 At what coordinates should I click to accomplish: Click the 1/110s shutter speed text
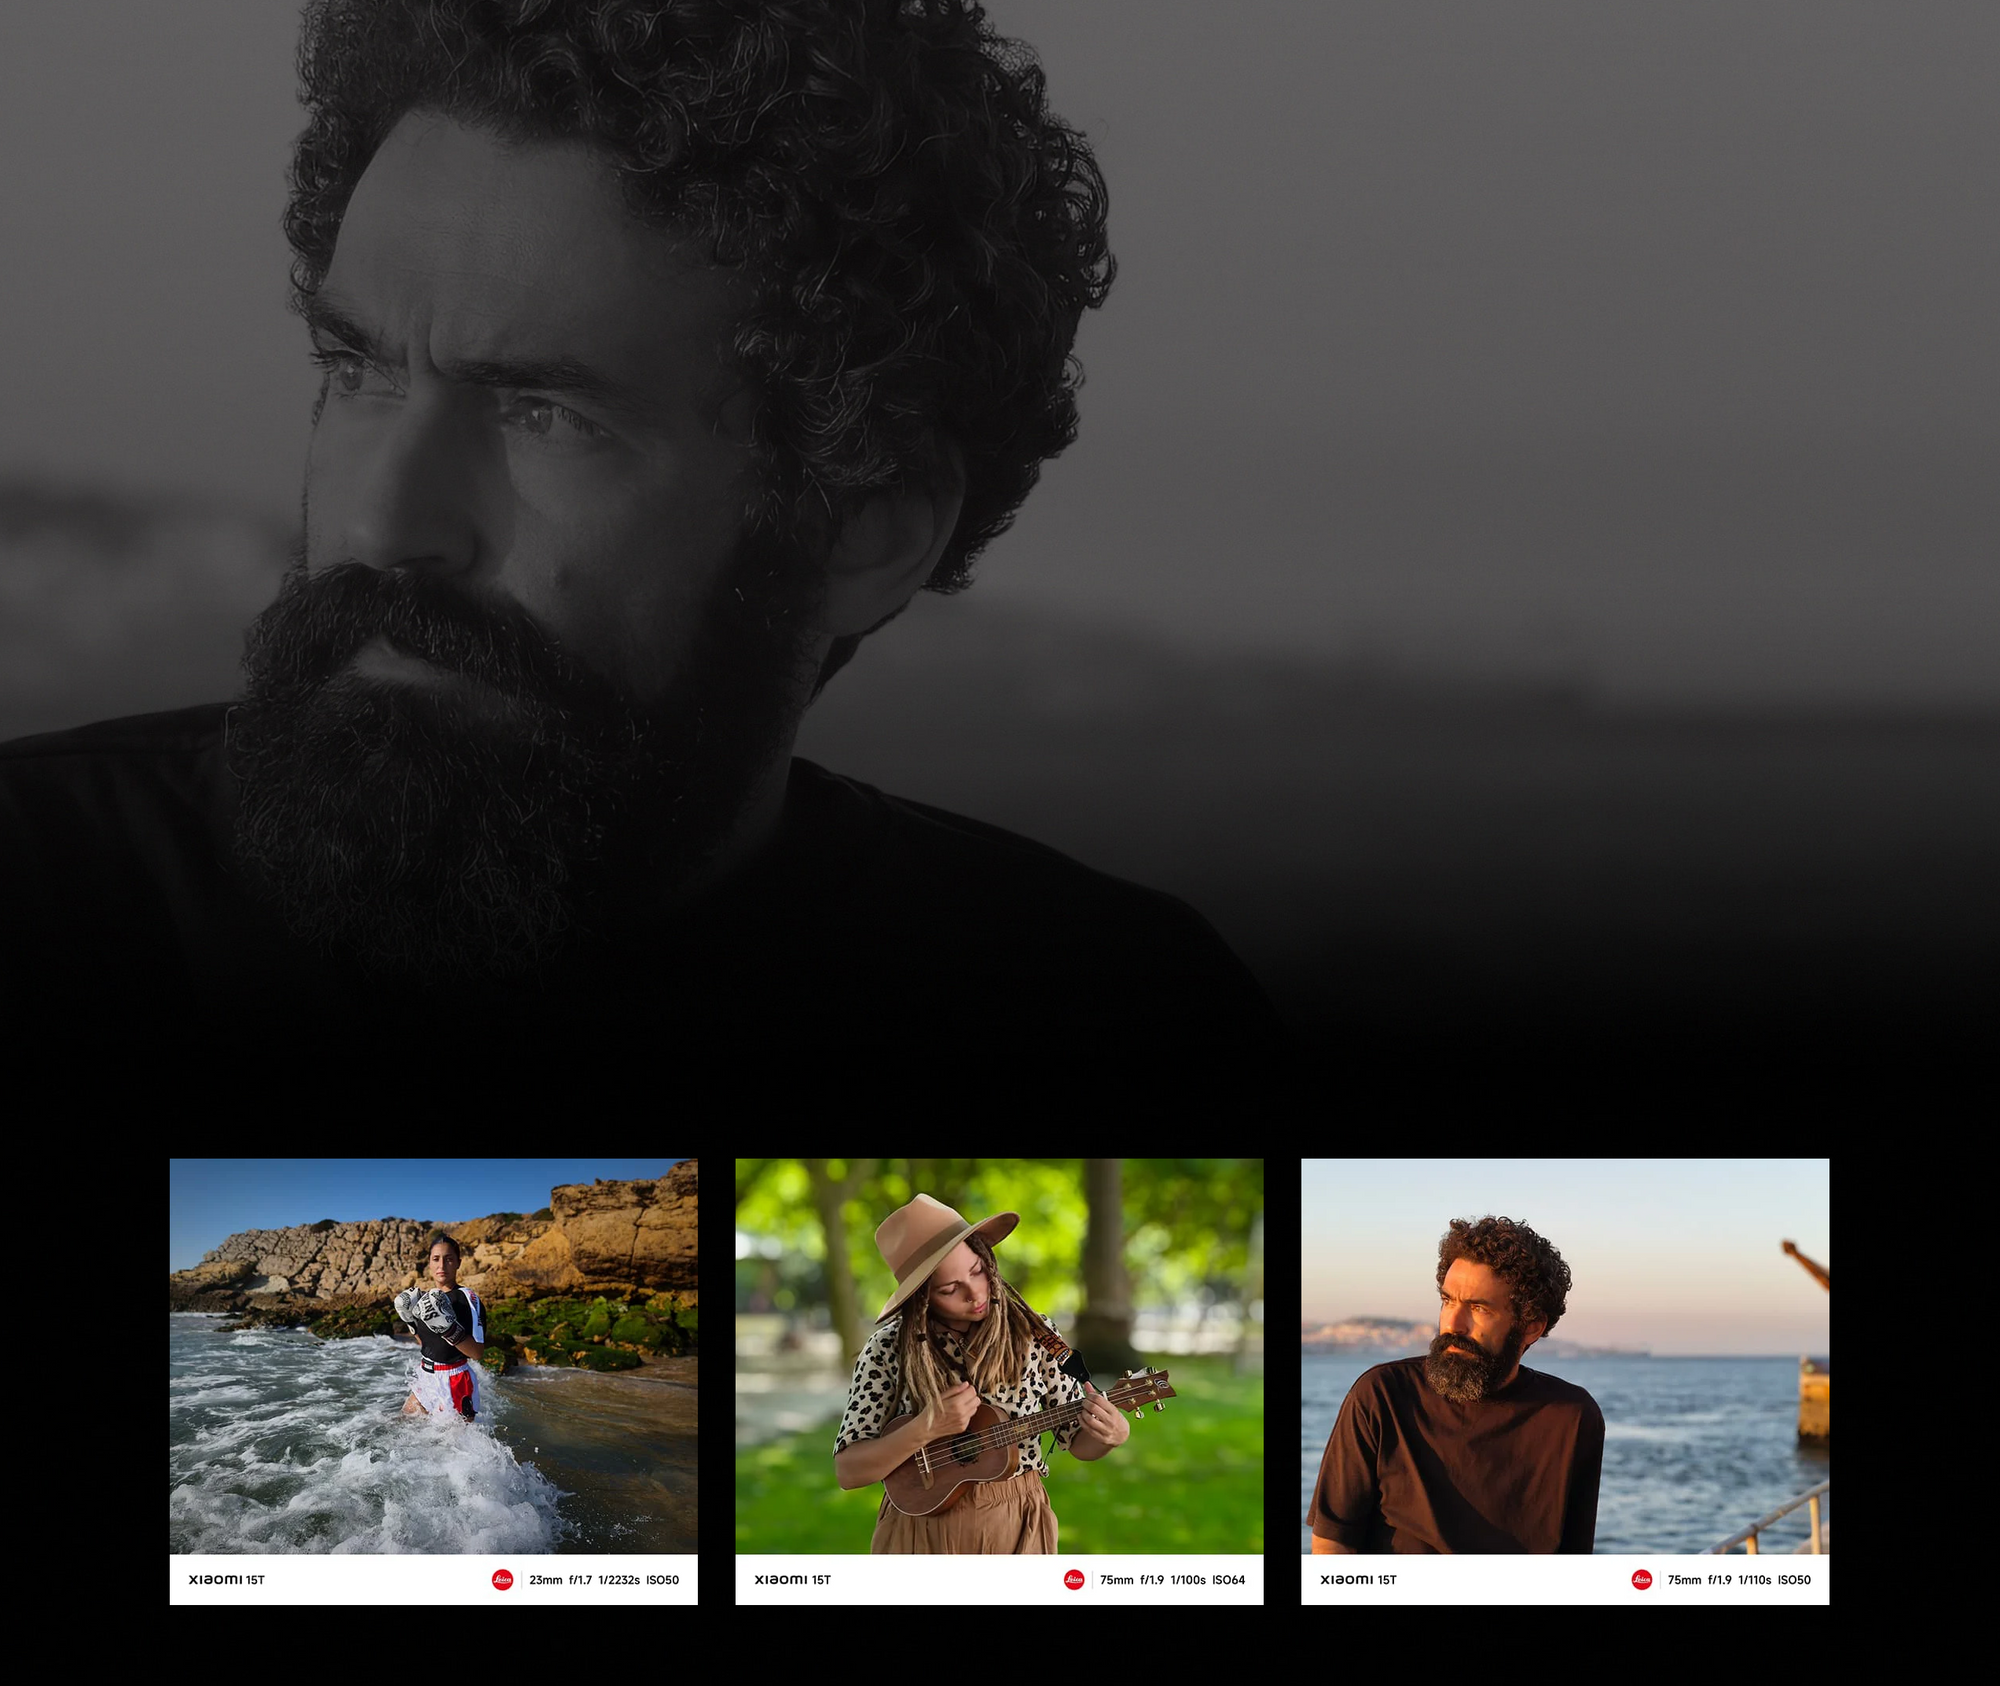click(x=1754, y=1580)
